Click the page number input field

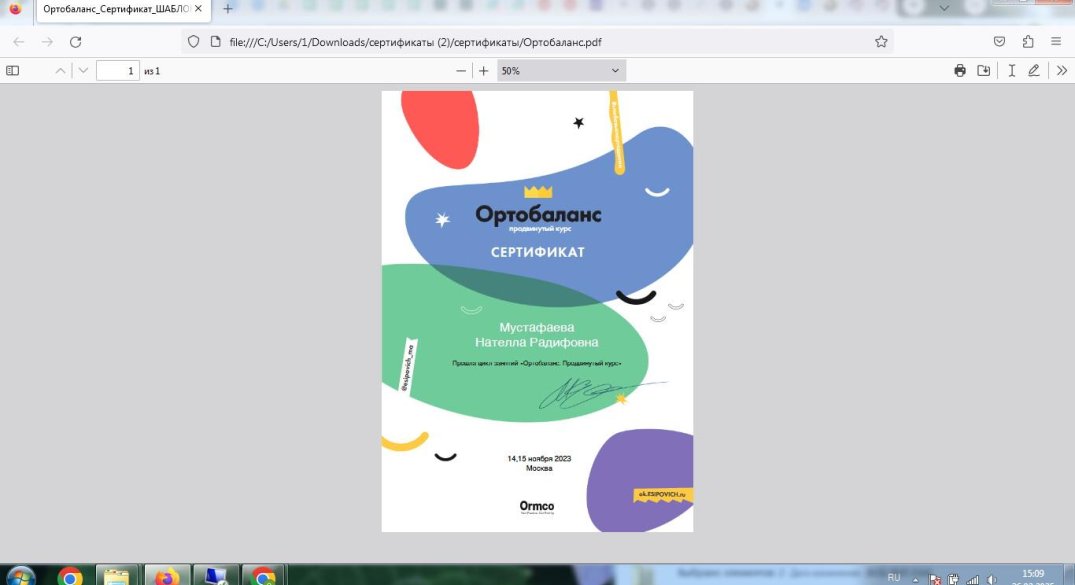pos(118,71)
